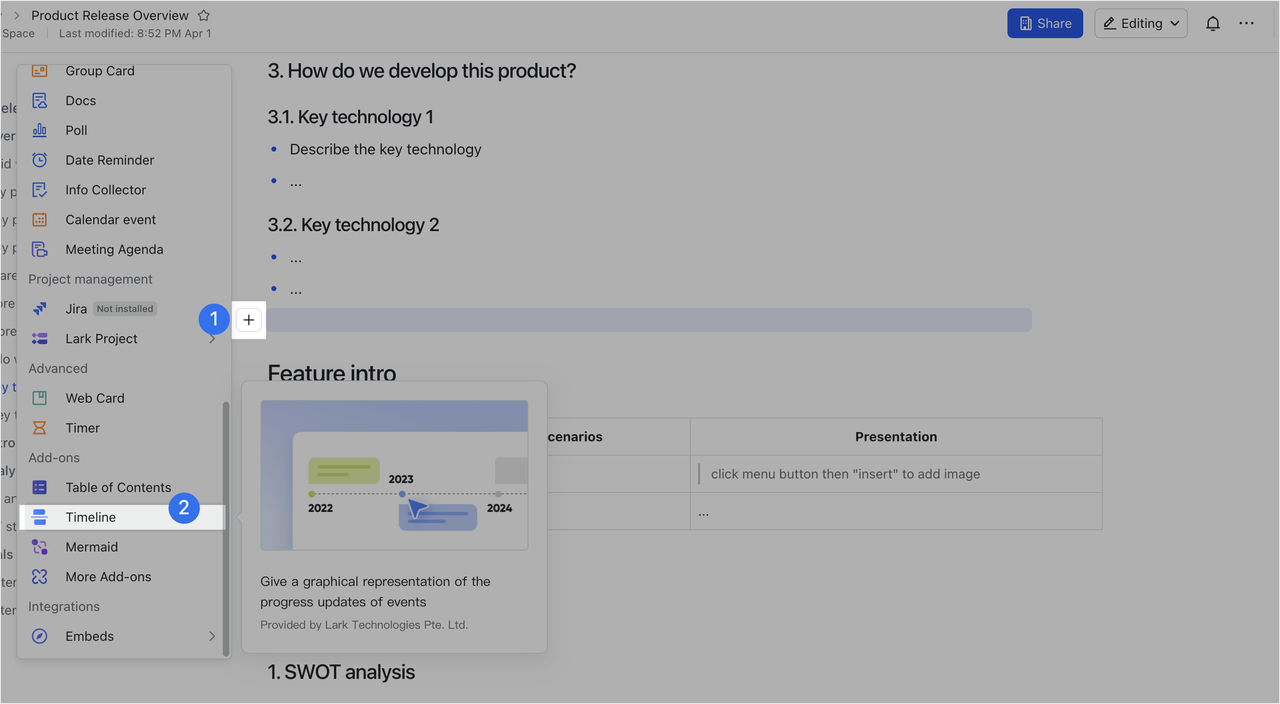Choose Docs in the insert menu

pyautogui.click(x=124, y=101)
